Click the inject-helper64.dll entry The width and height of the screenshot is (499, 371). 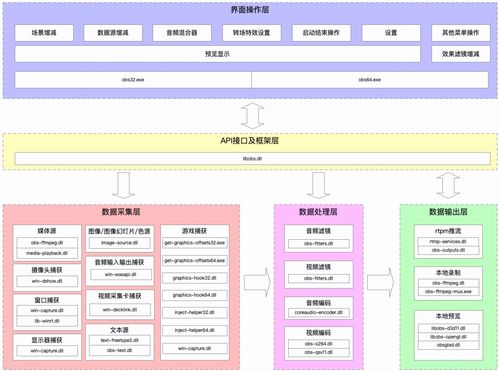coord(195,330)
